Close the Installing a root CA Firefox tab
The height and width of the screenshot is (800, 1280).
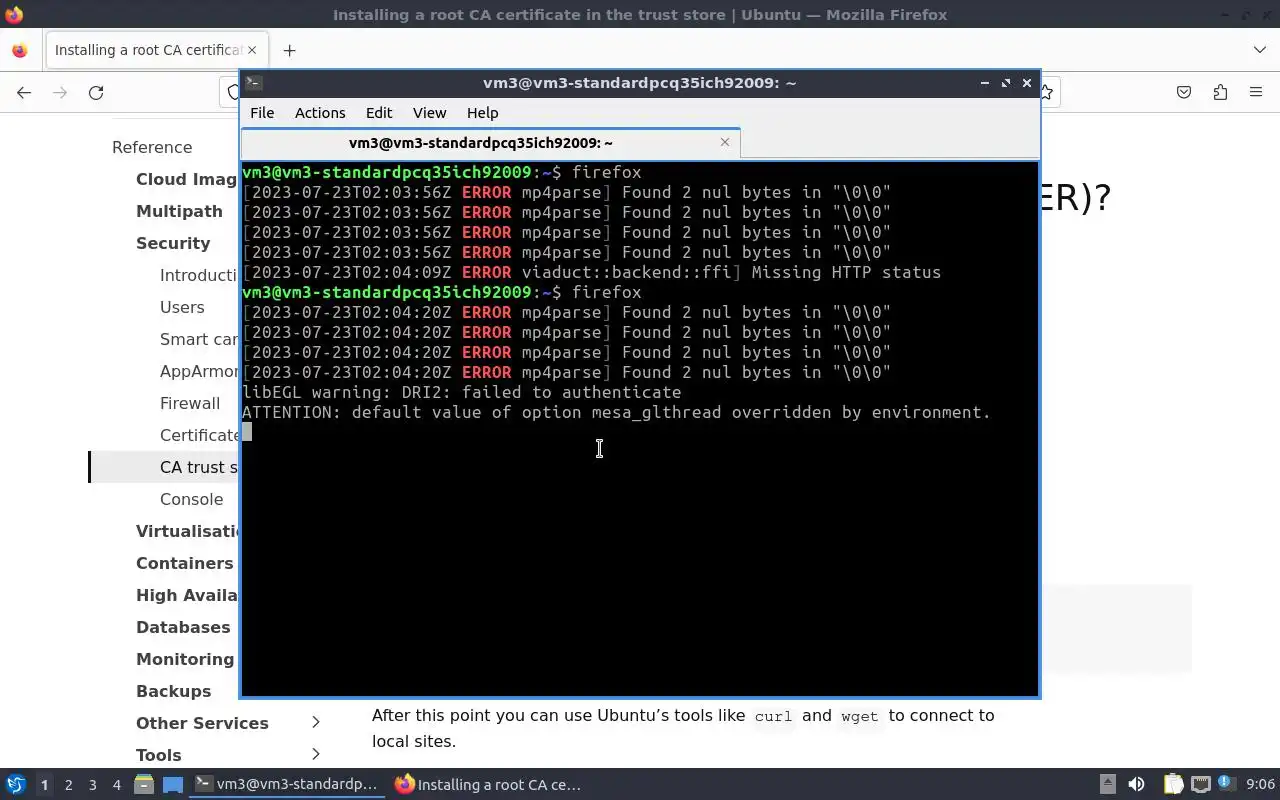tap(252, 50)
